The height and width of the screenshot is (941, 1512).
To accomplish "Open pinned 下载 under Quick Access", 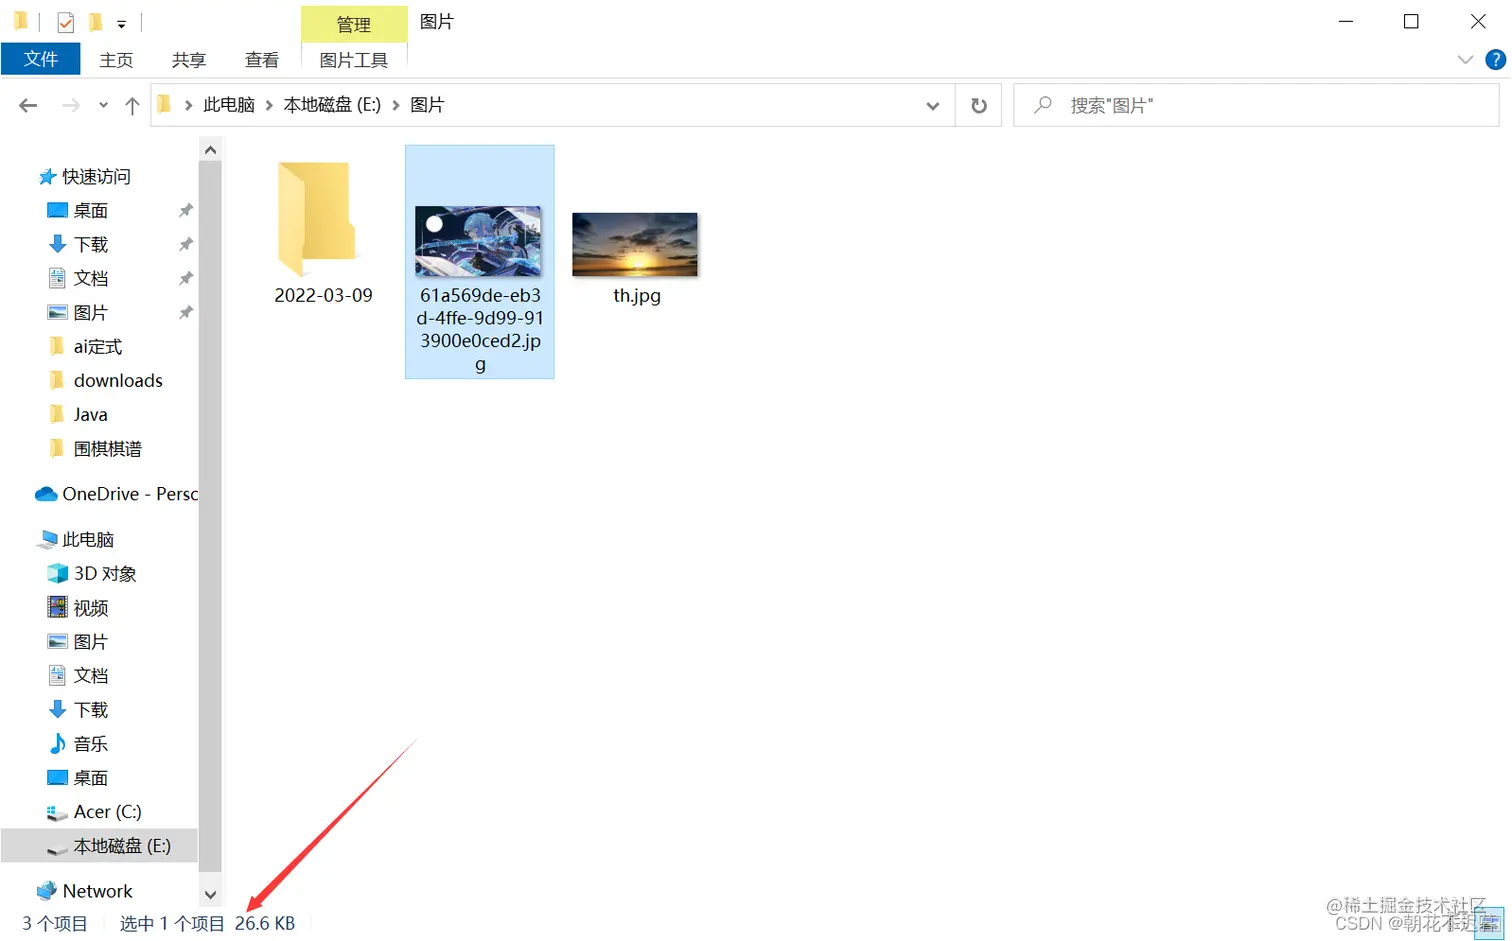I will click(90, 245).
